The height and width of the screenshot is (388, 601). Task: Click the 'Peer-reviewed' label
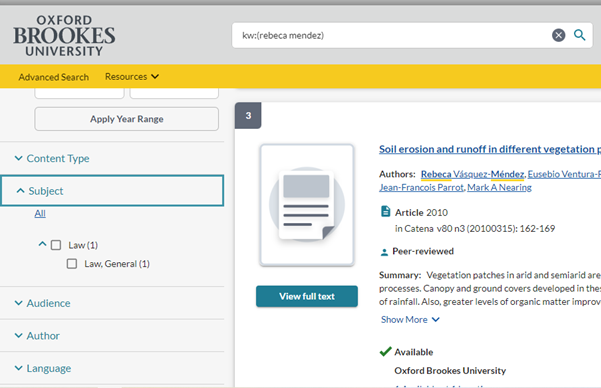[x=423, y=251]
